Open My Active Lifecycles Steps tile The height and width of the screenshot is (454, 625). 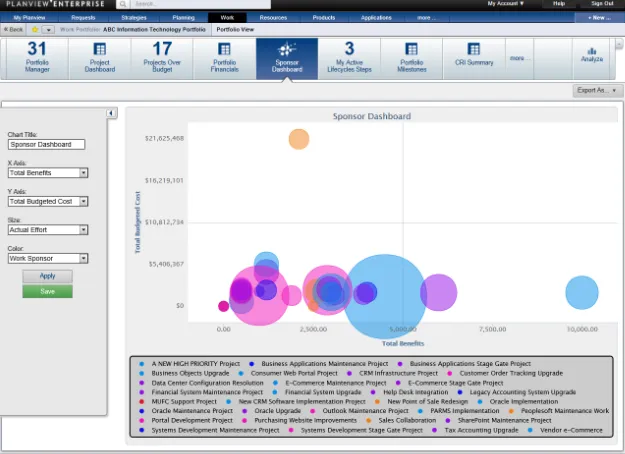coord(349,58)
